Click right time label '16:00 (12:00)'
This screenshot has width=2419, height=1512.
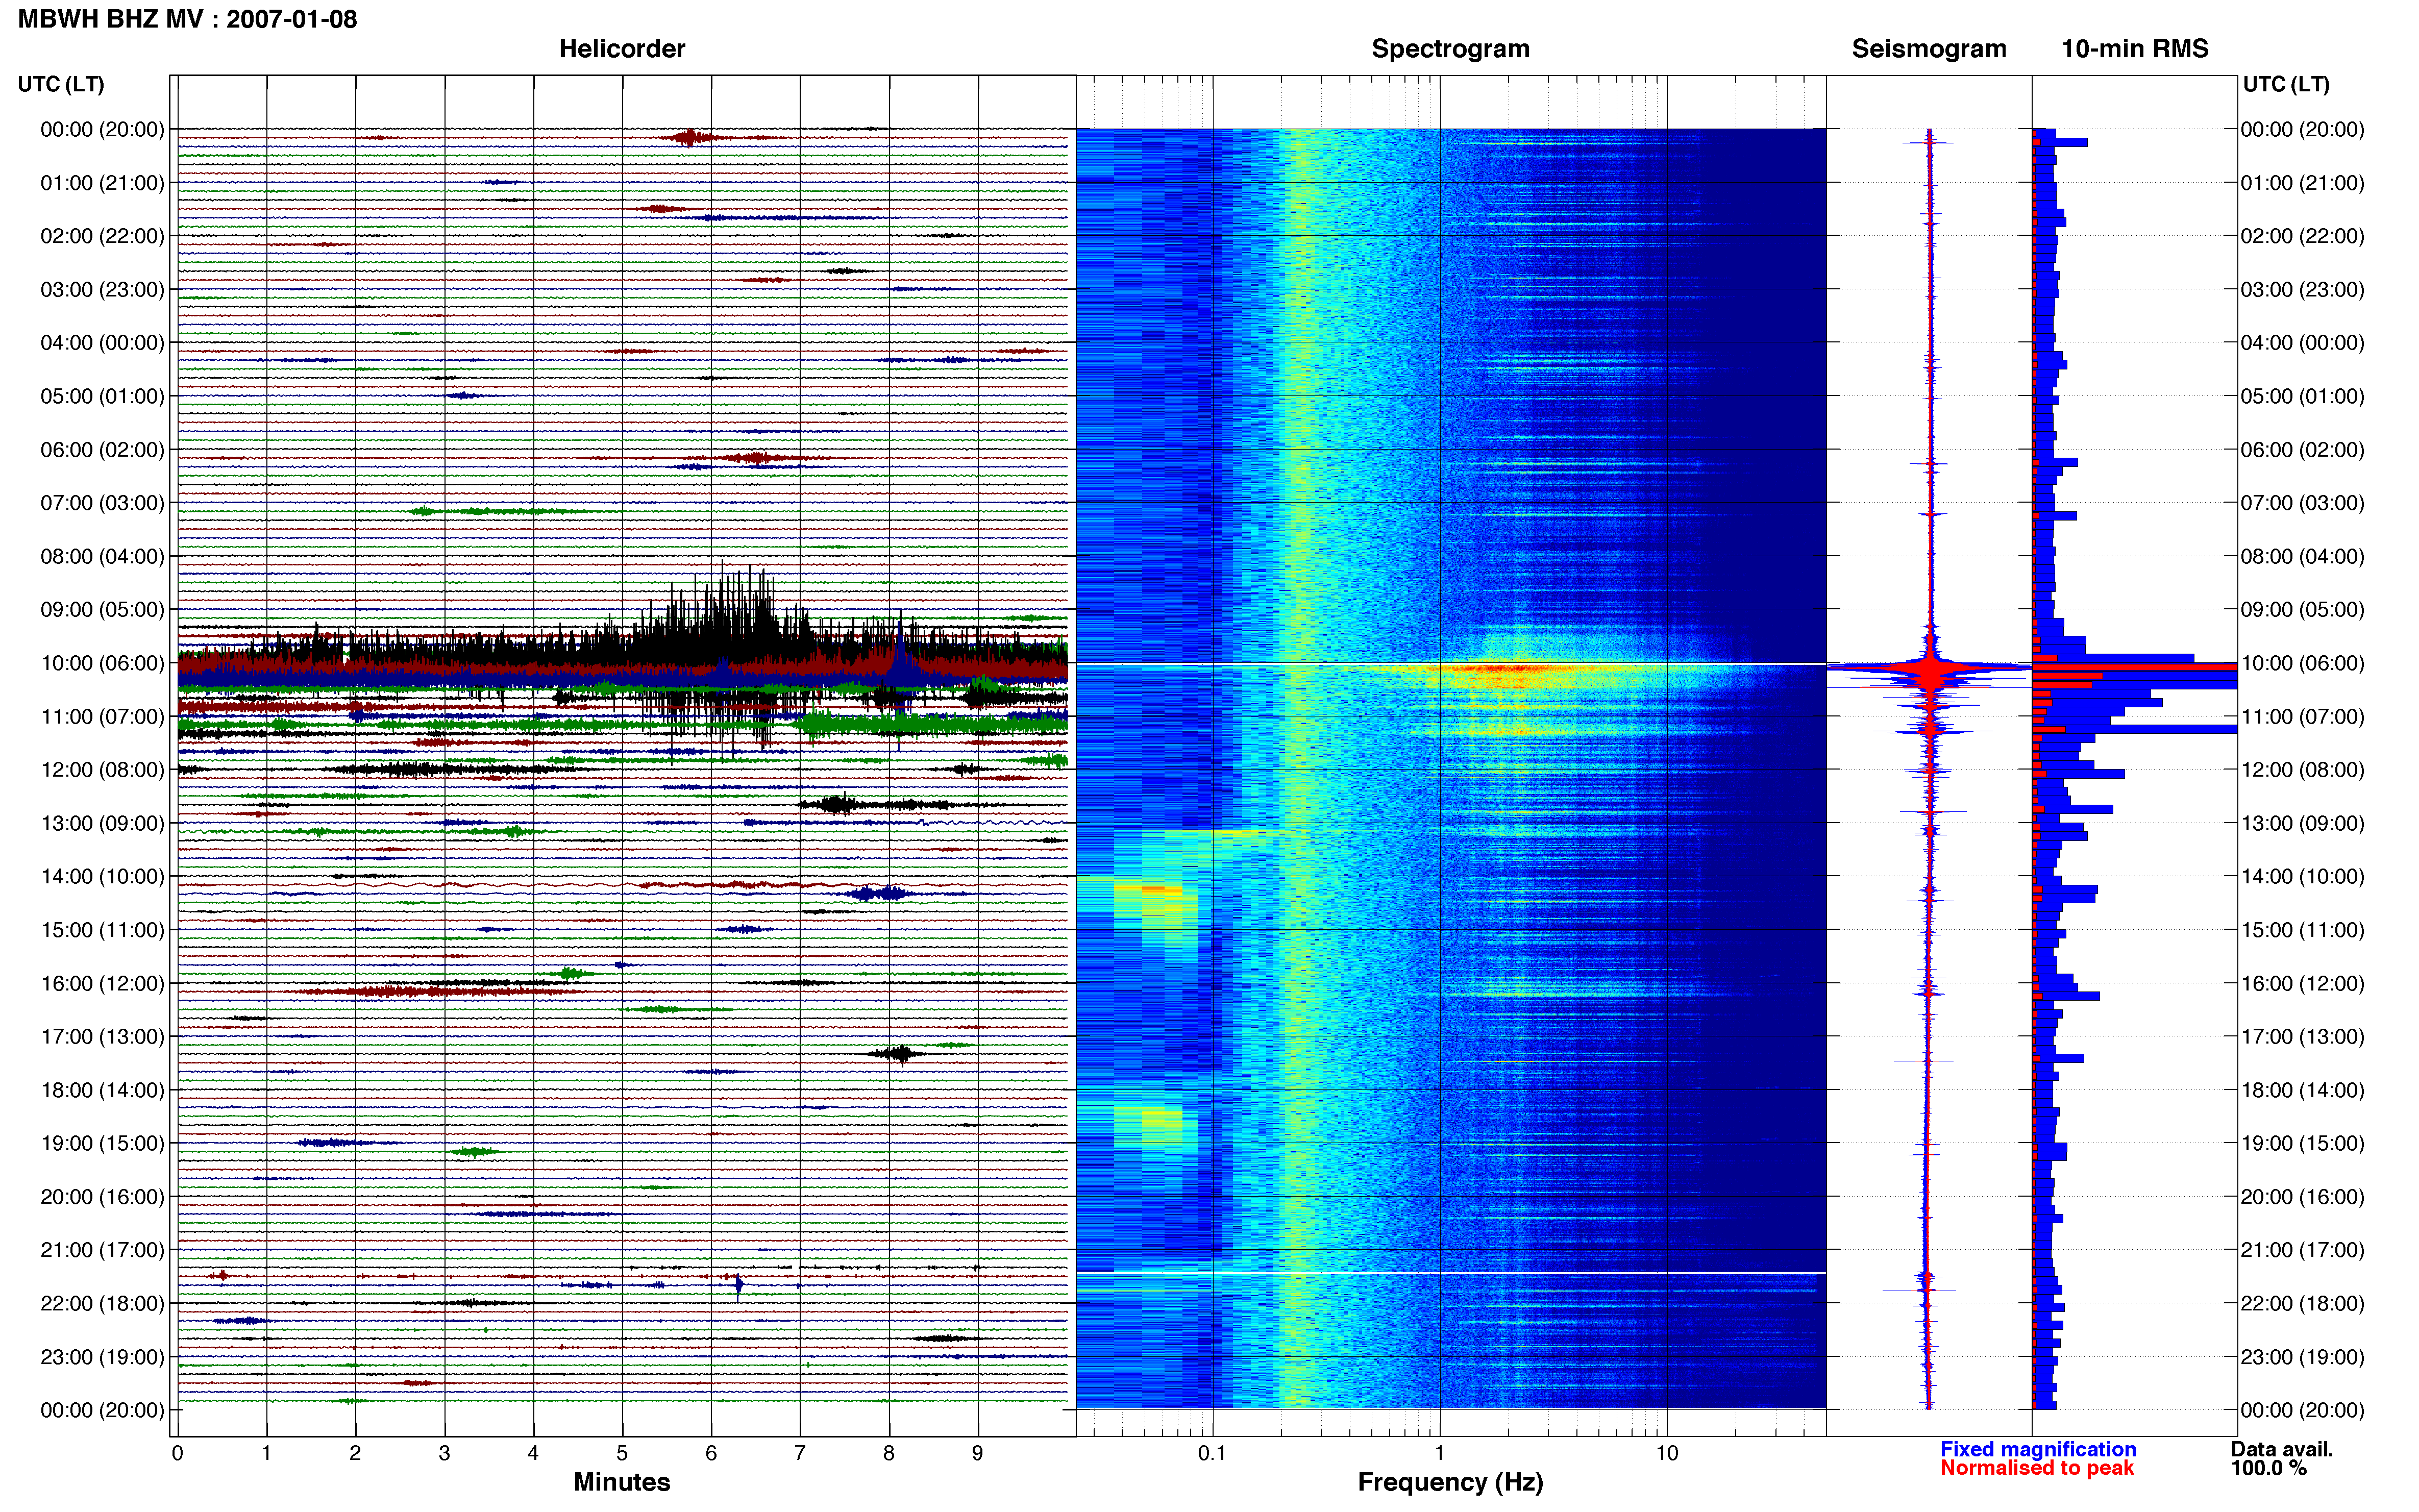pyautogui.click(x=2302, y=983)
